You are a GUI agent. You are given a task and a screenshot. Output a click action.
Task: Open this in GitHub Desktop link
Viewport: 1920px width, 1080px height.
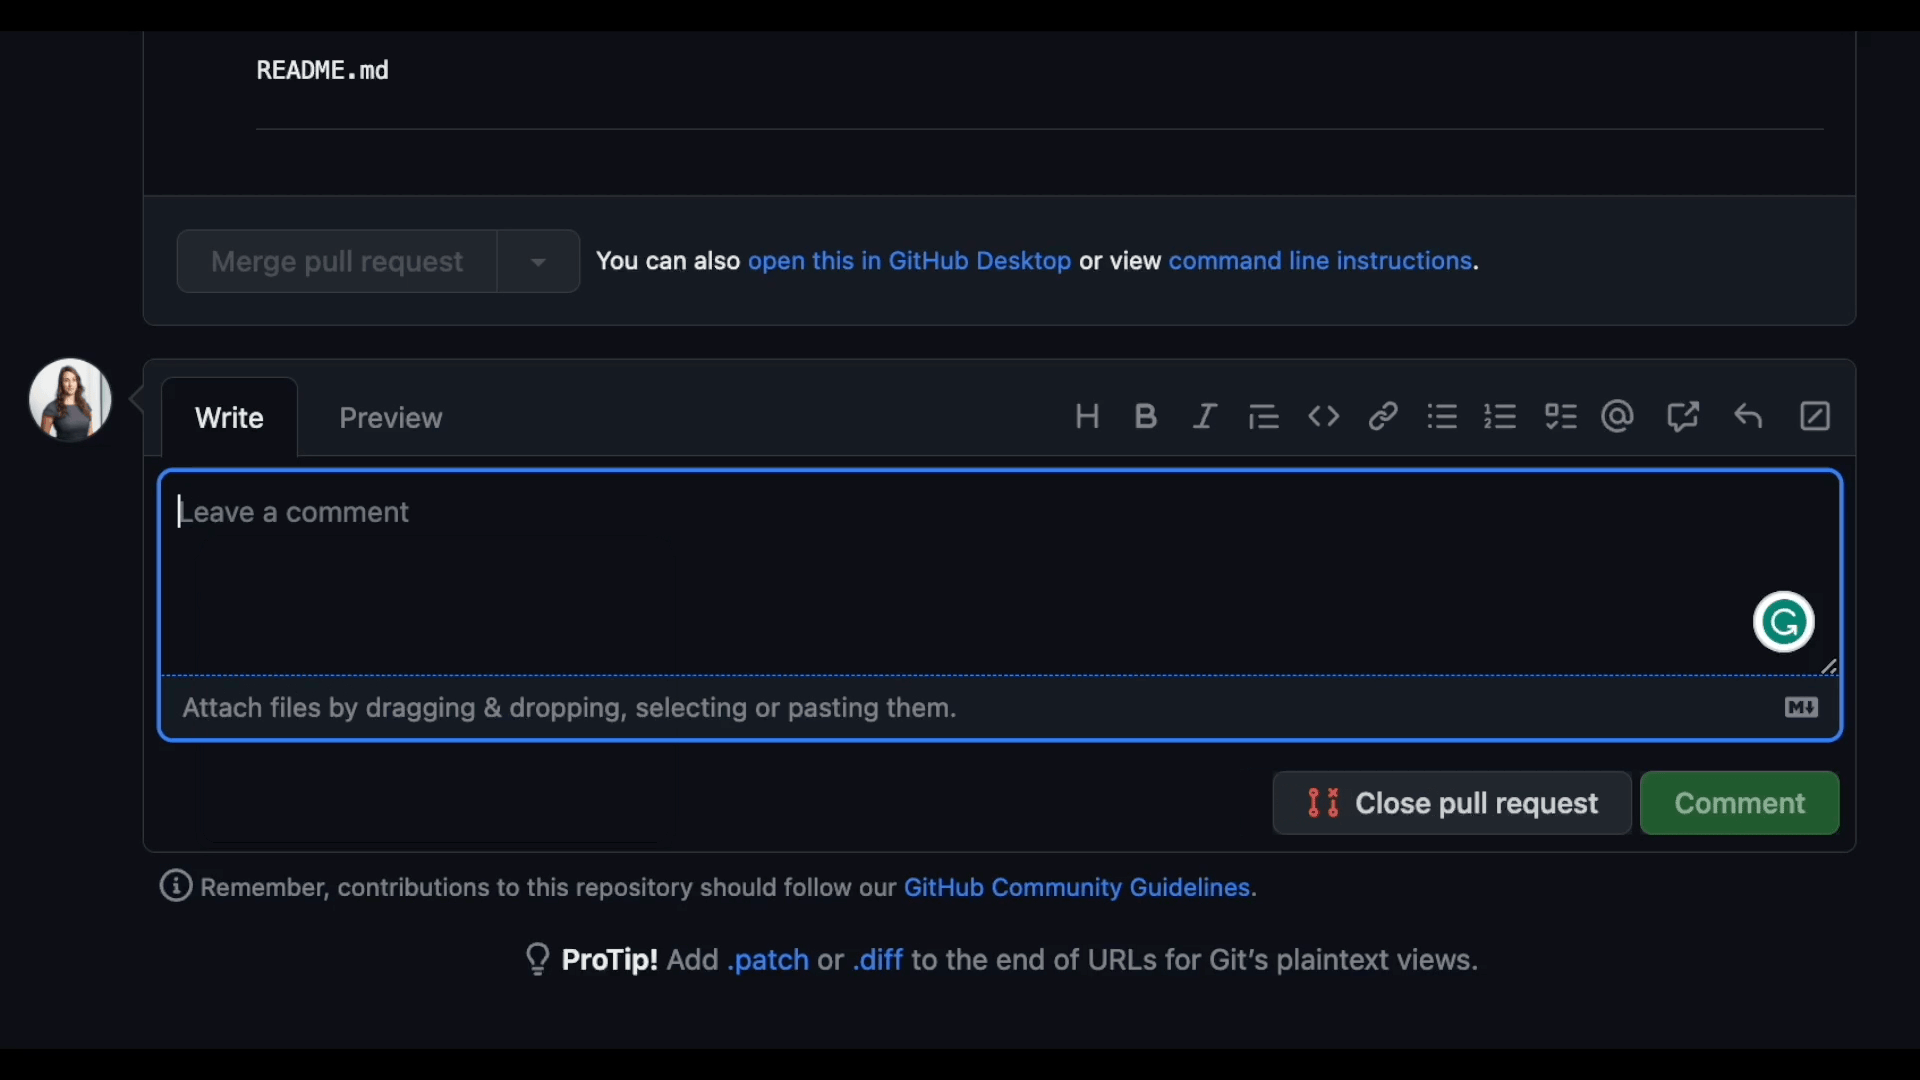tap(909, 261)
